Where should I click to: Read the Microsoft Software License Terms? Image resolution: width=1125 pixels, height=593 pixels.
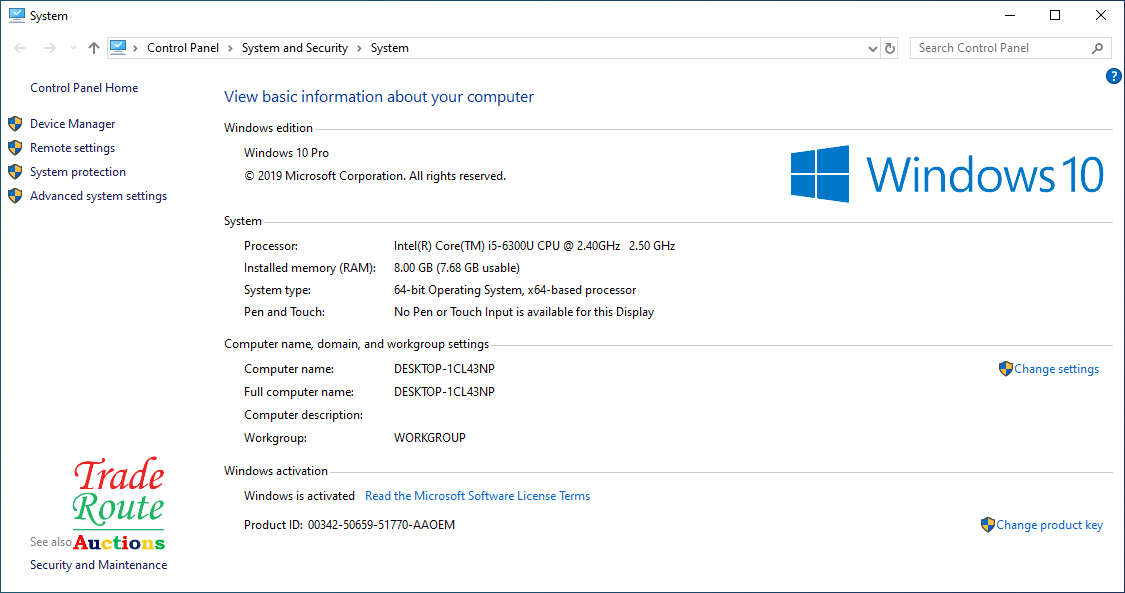coord(477,496)
